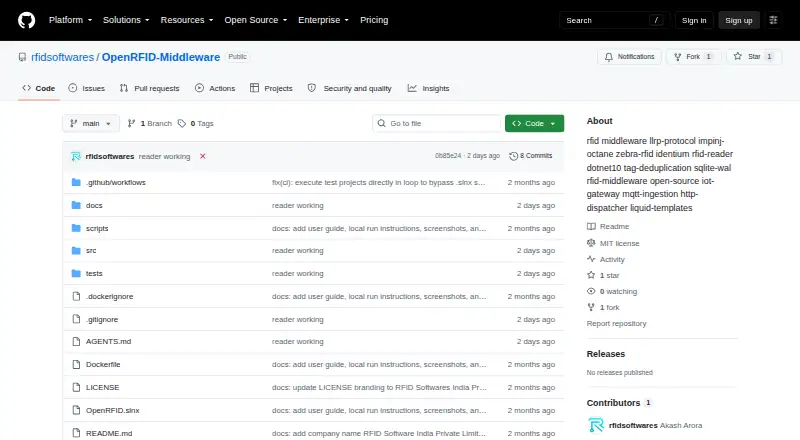Screen dimensions: 800x440
Task: Click the folder icon for .github/workflows
Action: (x=76, y=182)
